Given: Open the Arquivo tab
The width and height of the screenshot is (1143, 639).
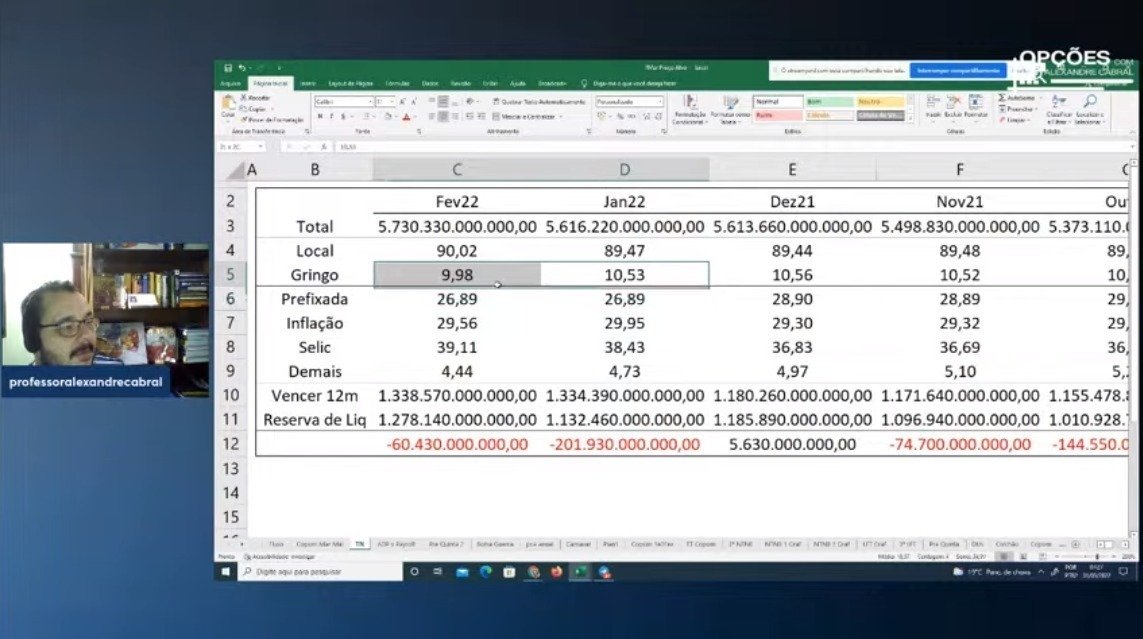Looking at the screenshot, I should tap(230, 84).
